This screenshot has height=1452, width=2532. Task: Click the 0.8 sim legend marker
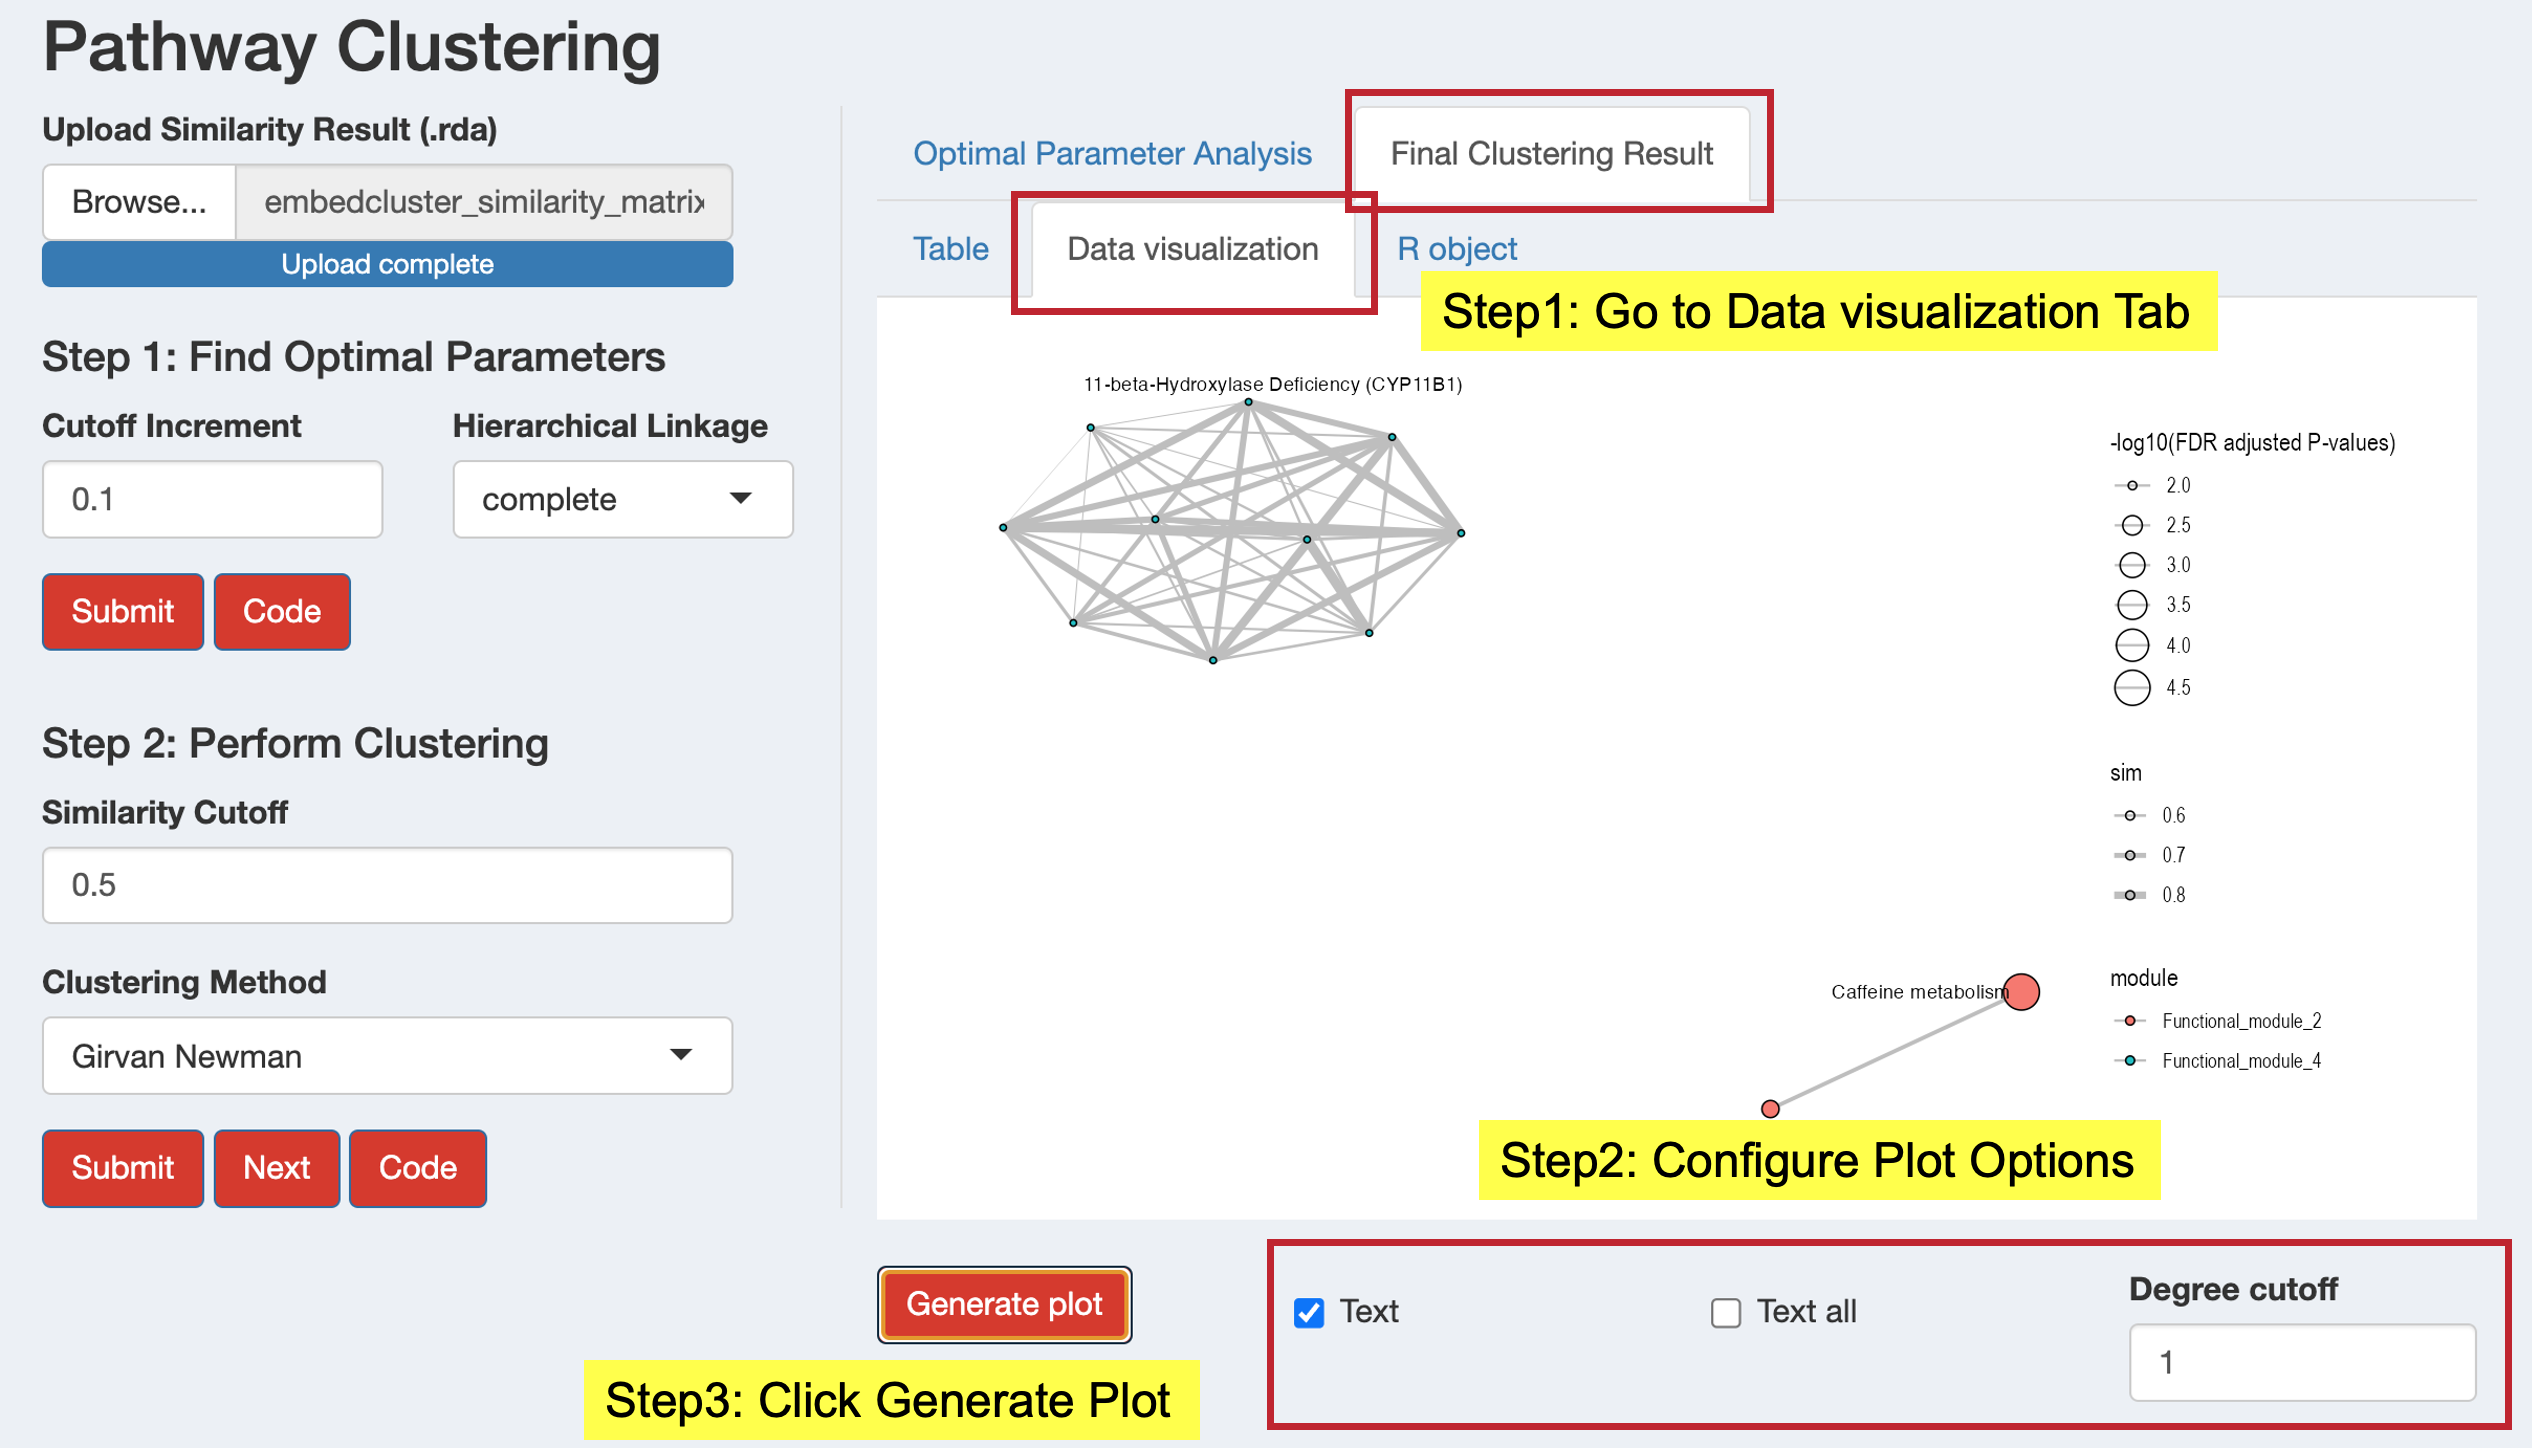[x=2130, y=897]
